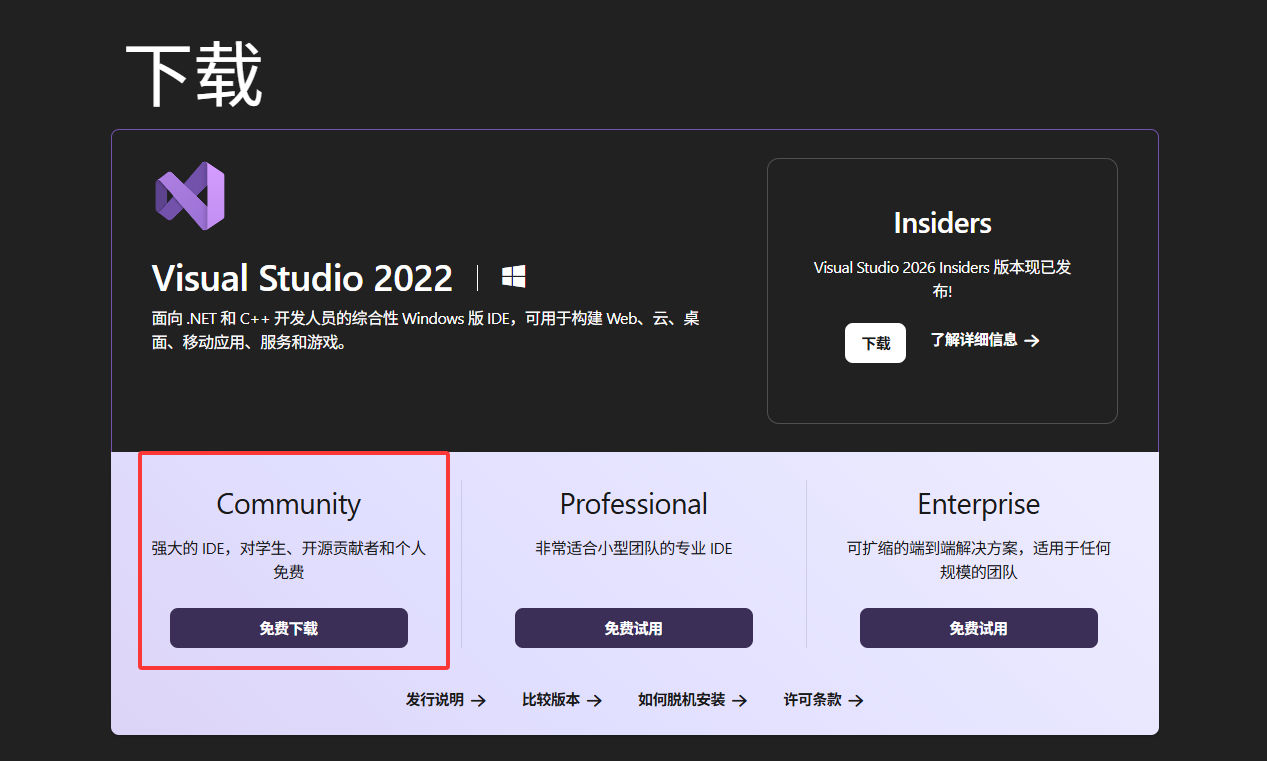Viewport: 1267px width, 761px height.
Task: Select the Community edition heading
Action: tap(289, 504)
